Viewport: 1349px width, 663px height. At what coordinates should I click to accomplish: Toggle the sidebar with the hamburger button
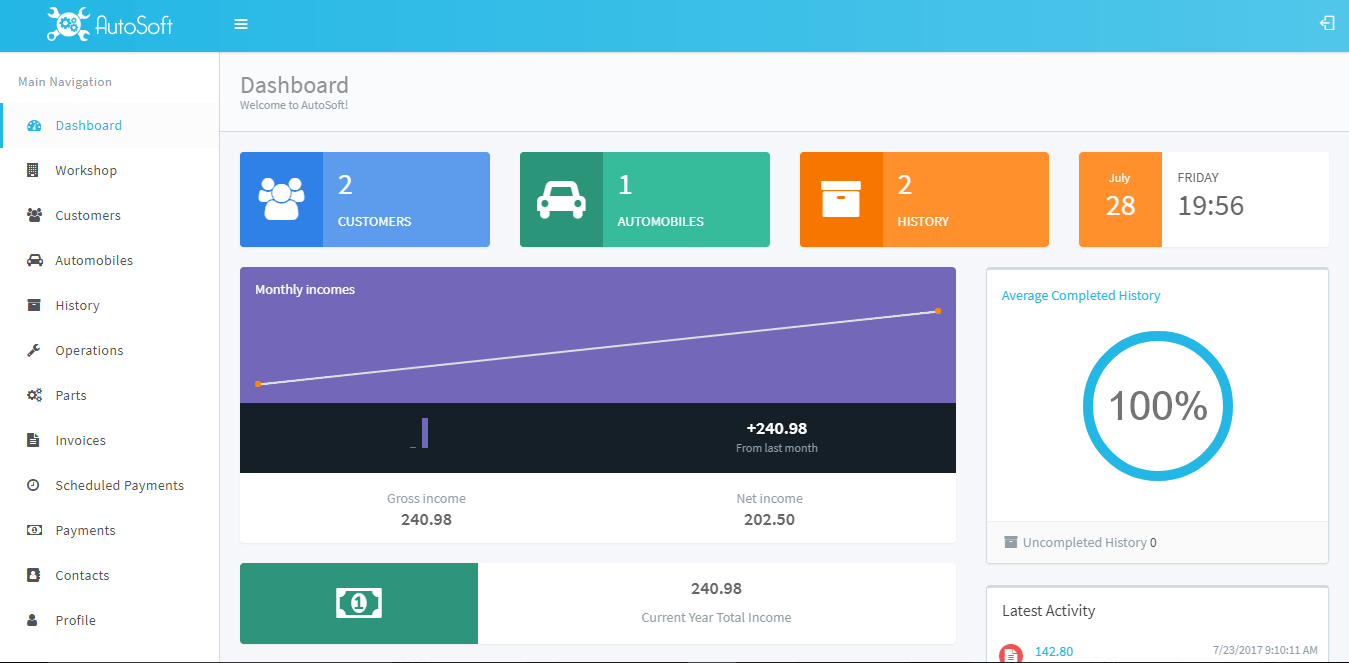tap(240, 22)
